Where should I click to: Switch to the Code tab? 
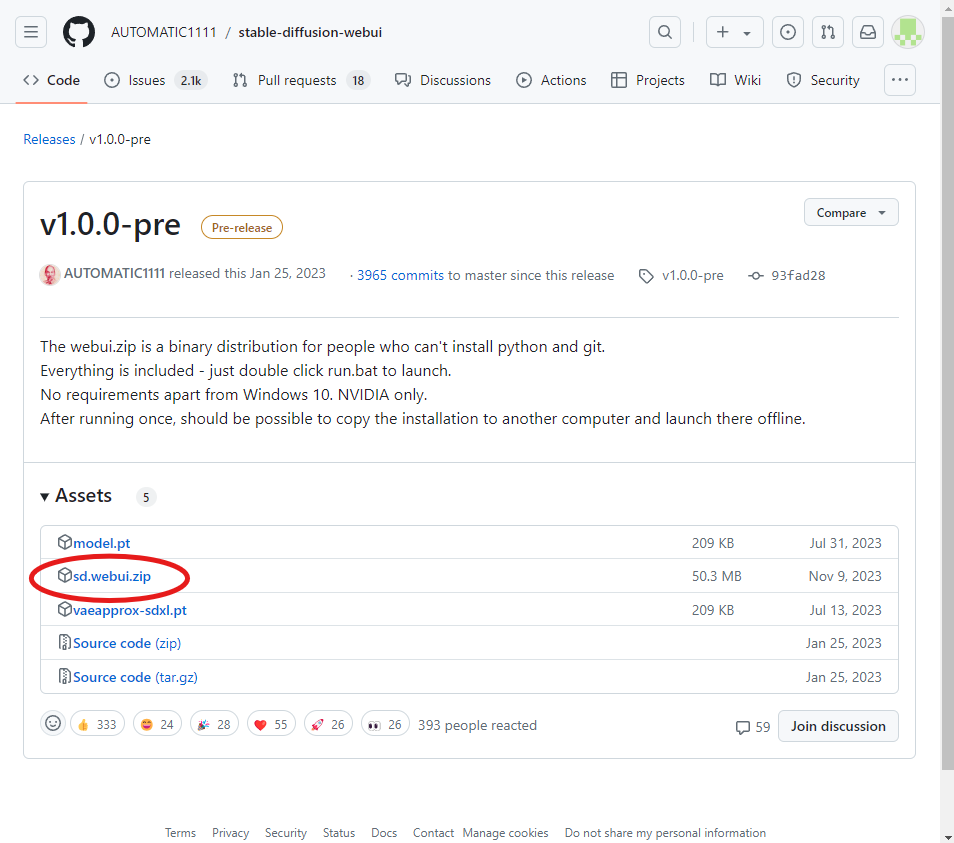point(52,80)
